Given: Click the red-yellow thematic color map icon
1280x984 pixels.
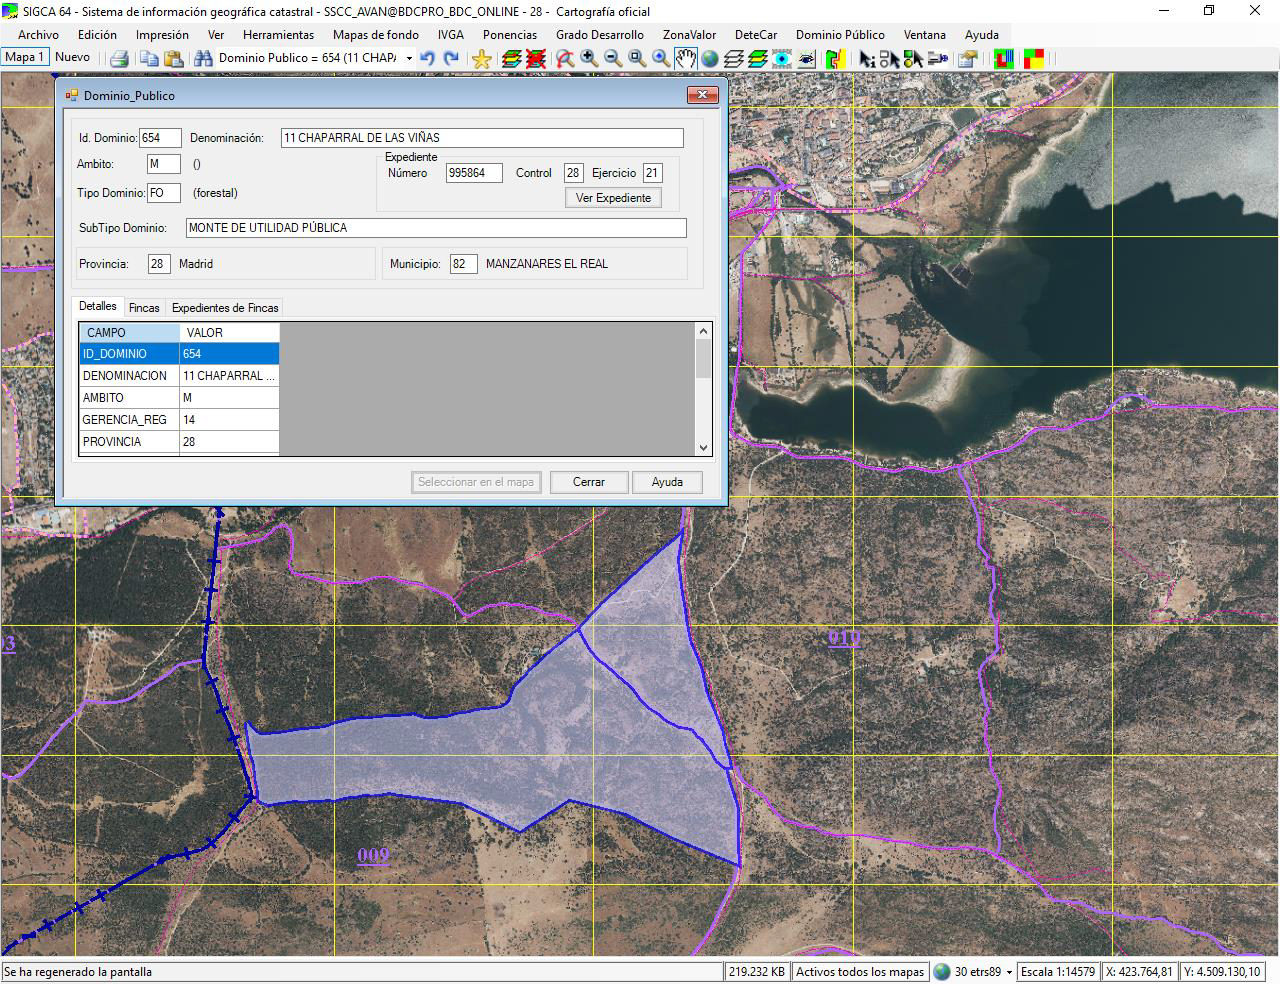Looking at the screenshot, I should (1033, 58).
